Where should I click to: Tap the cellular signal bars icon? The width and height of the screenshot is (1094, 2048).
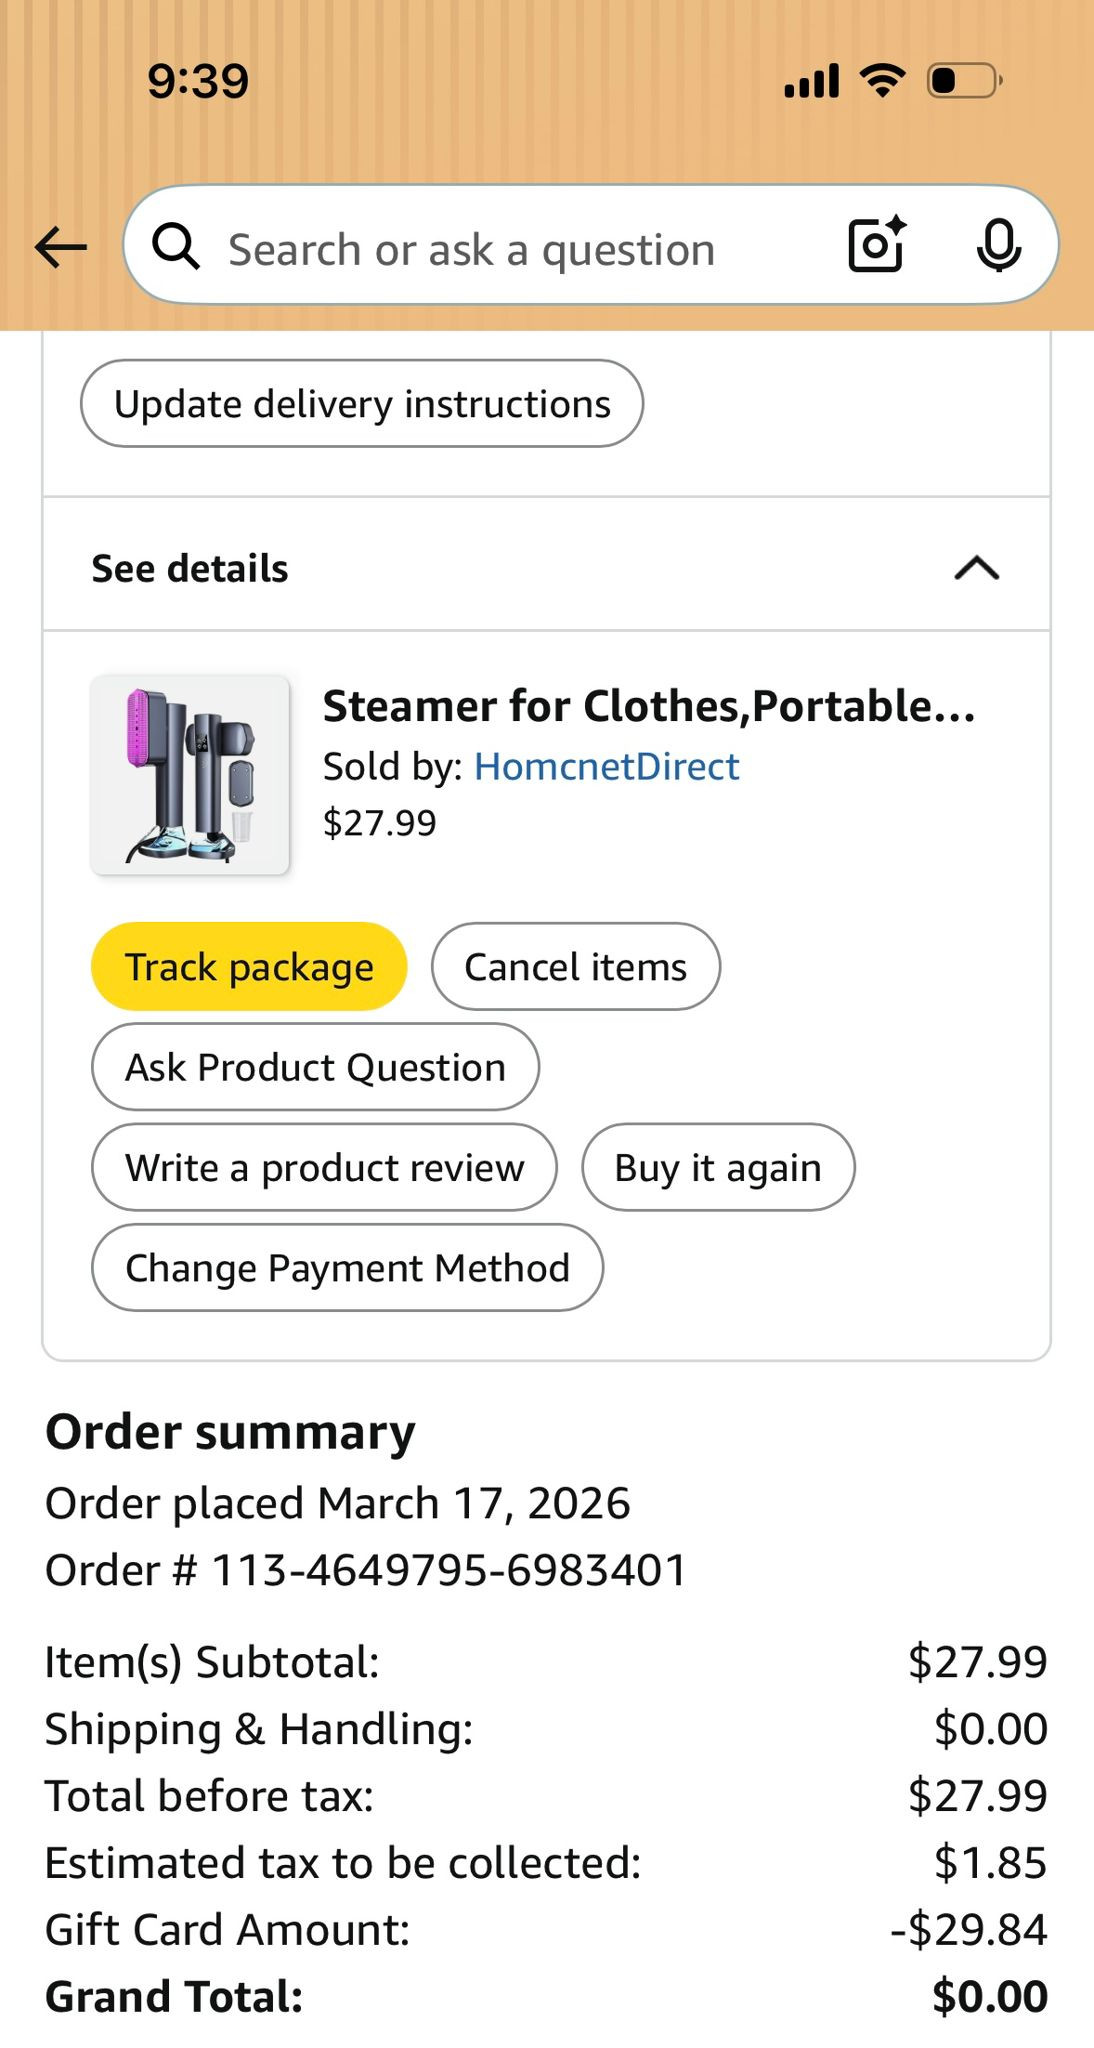pos(811,81)
